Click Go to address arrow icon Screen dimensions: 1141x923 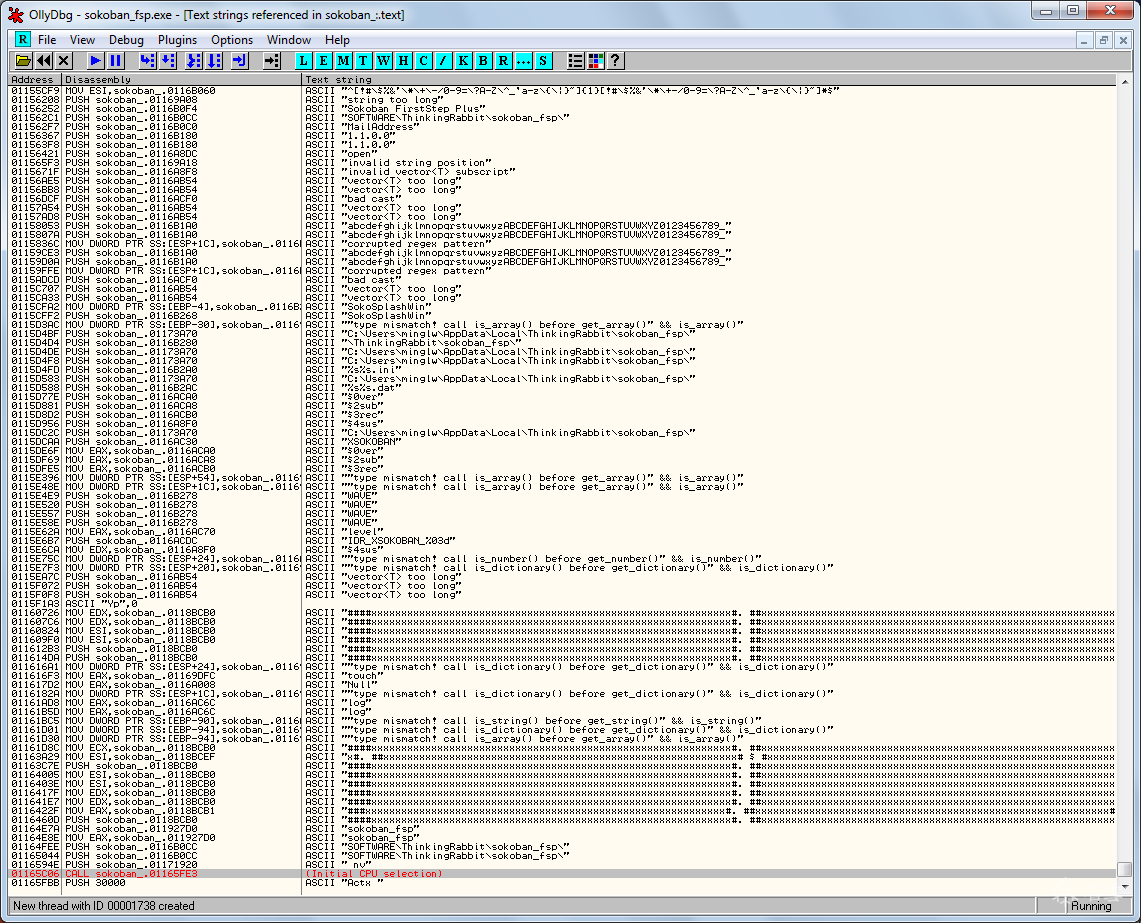click(272, 61)
